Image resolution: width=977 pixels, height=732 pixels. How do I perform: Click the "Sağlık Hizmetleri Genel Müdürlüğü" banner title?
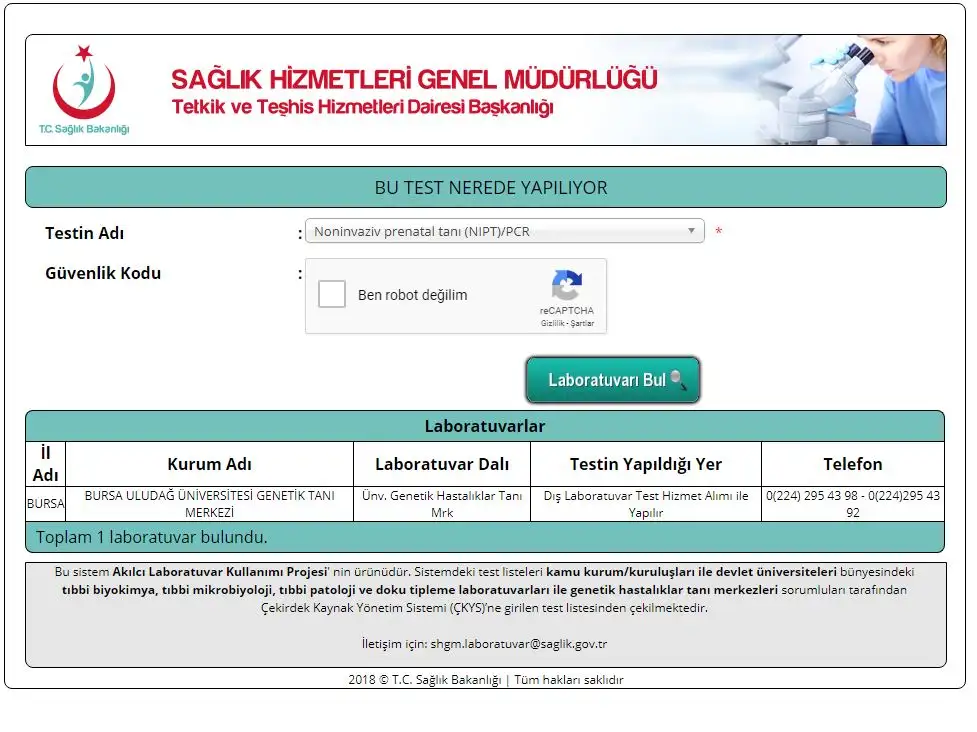414,79
